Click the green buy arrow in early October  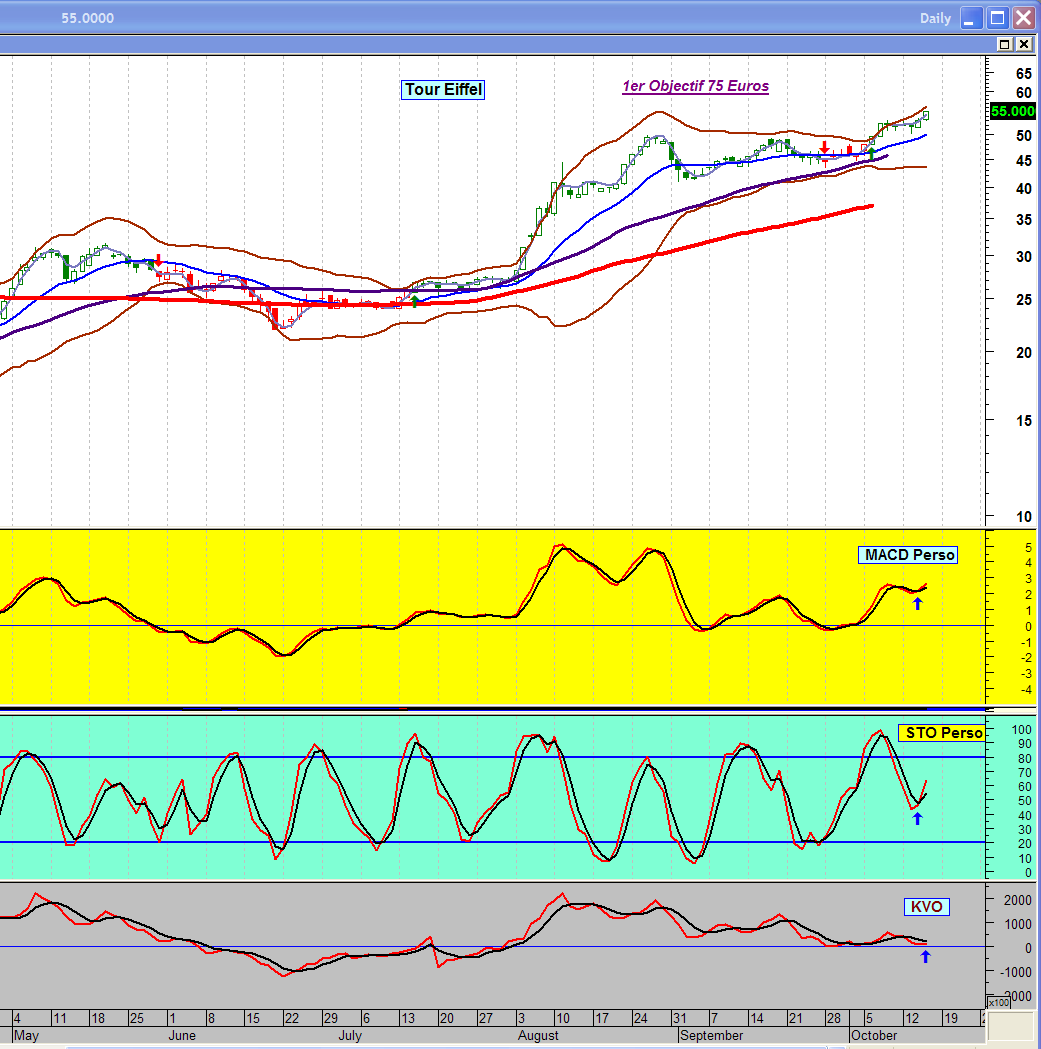pyautogui.click(x=872, y=153)
